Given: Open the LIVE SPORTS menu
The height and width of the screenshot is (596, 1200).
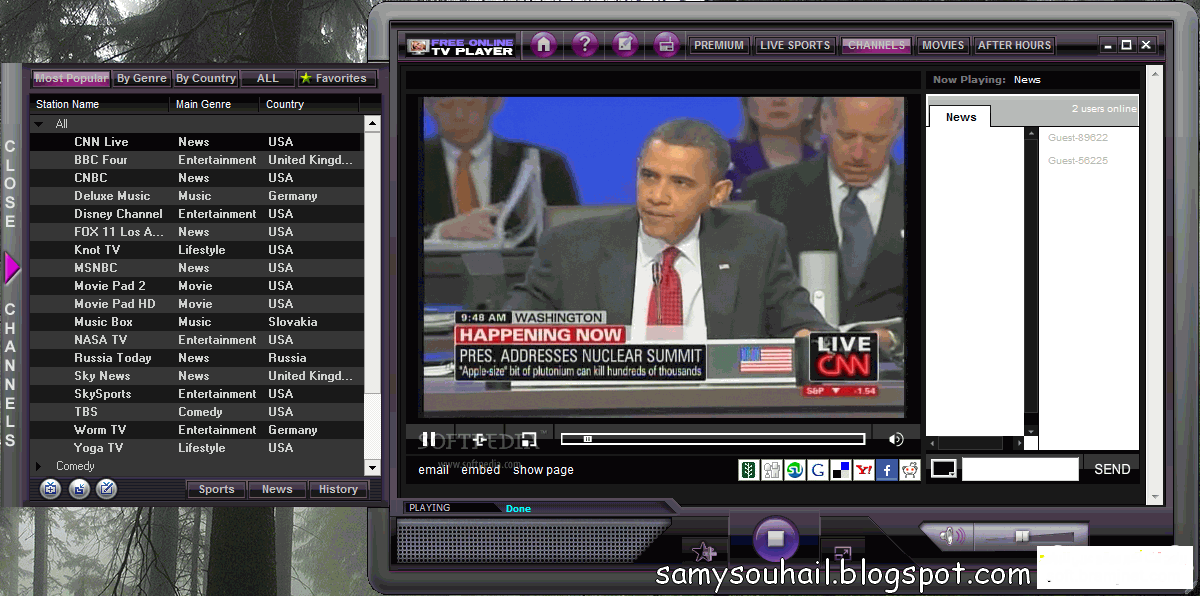Looking at the screenshot, I should click(x=795, y=45).
